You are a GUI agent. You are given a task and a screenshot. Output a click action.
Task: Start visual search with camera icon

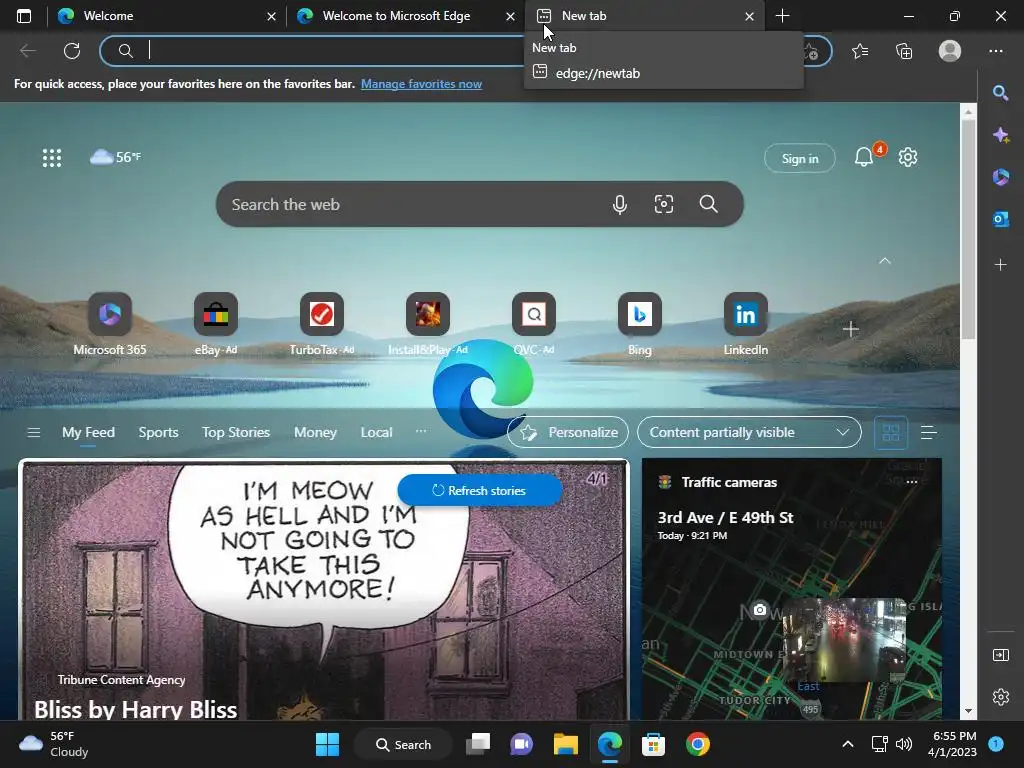(664, 204)
